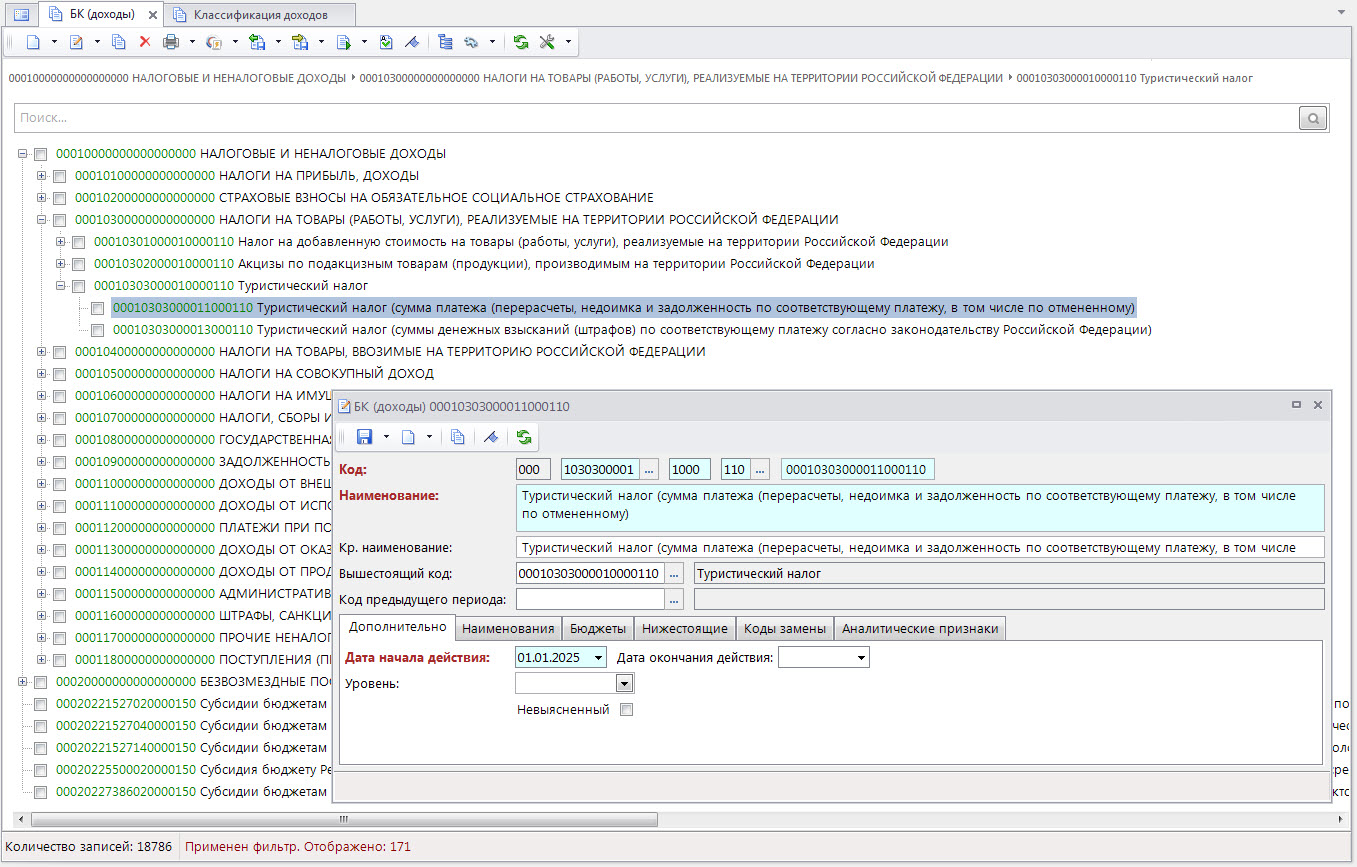The width and height of the screenshot is (1357, 867).
Task: Click the Copy record icon in main toolbar
Action: (x=119, y=42)
